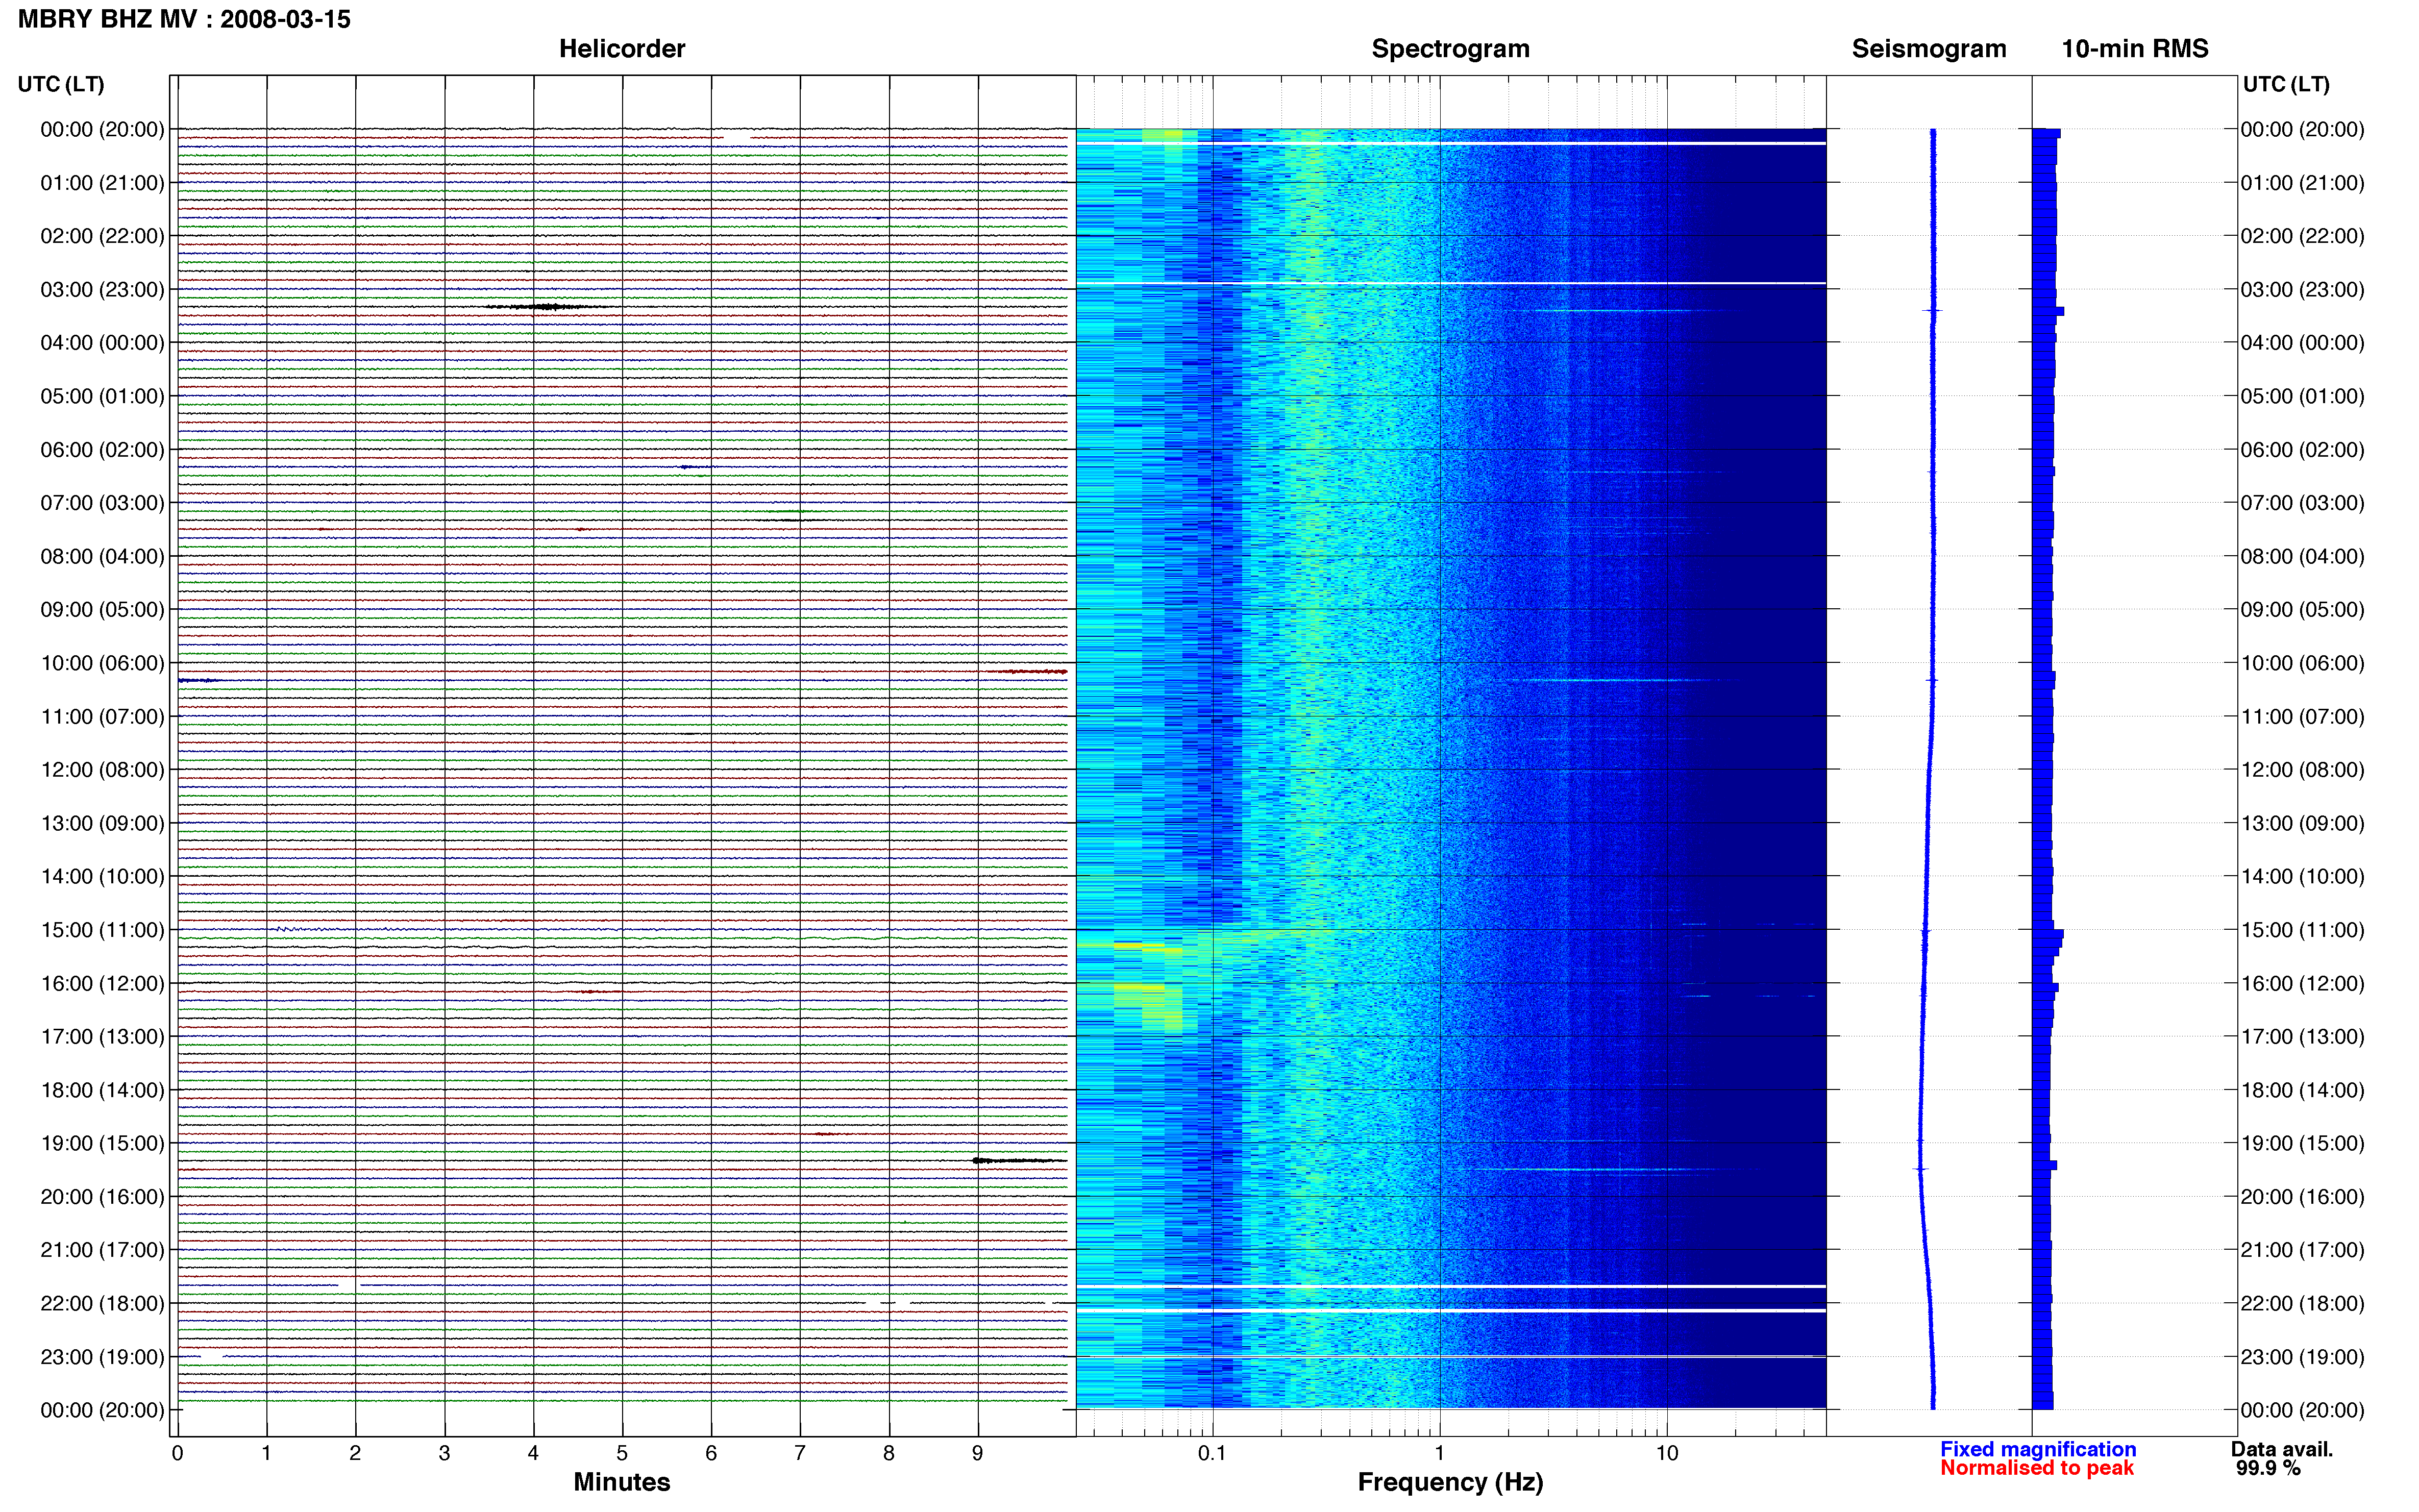Click '07:00 (03:00)' on the left time axis

tap(102, 503)
